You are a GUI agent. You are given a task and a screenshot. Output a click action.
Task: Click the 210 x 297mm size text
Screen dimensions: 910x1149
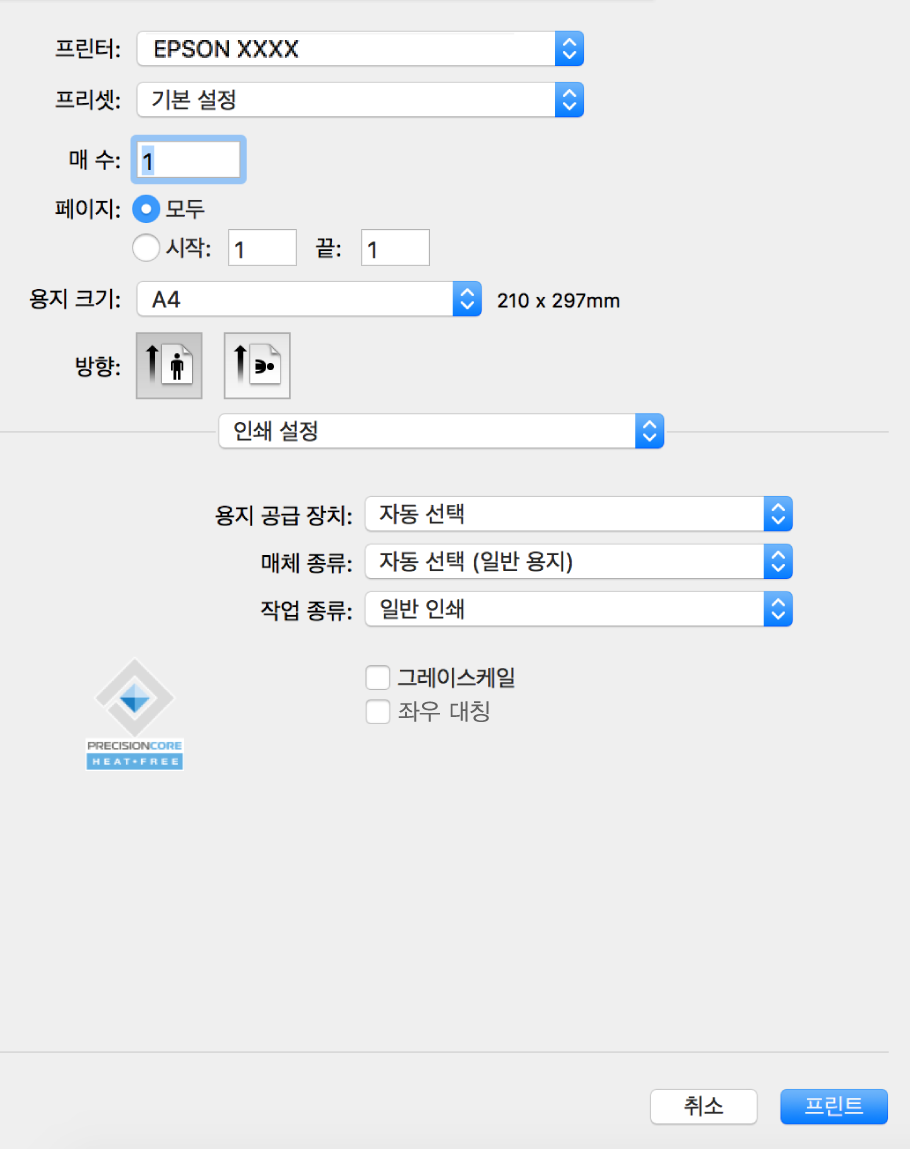pyautogui.click(x=558, y=300)
